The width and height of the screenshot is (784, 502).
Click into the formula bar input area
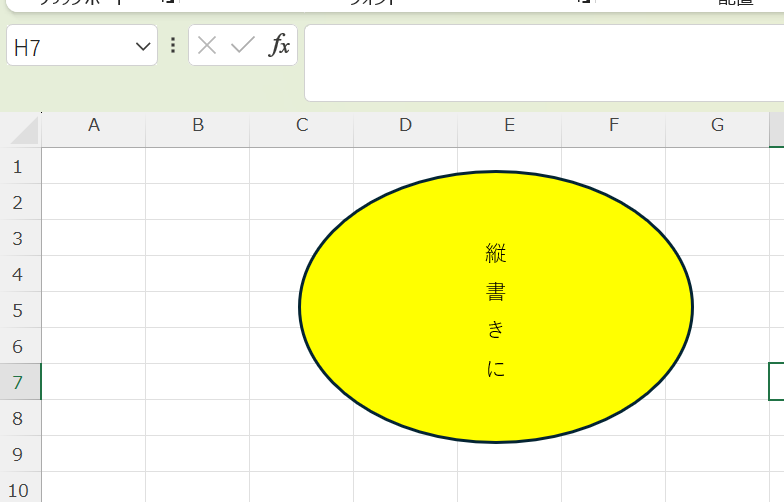click(540, 63)
